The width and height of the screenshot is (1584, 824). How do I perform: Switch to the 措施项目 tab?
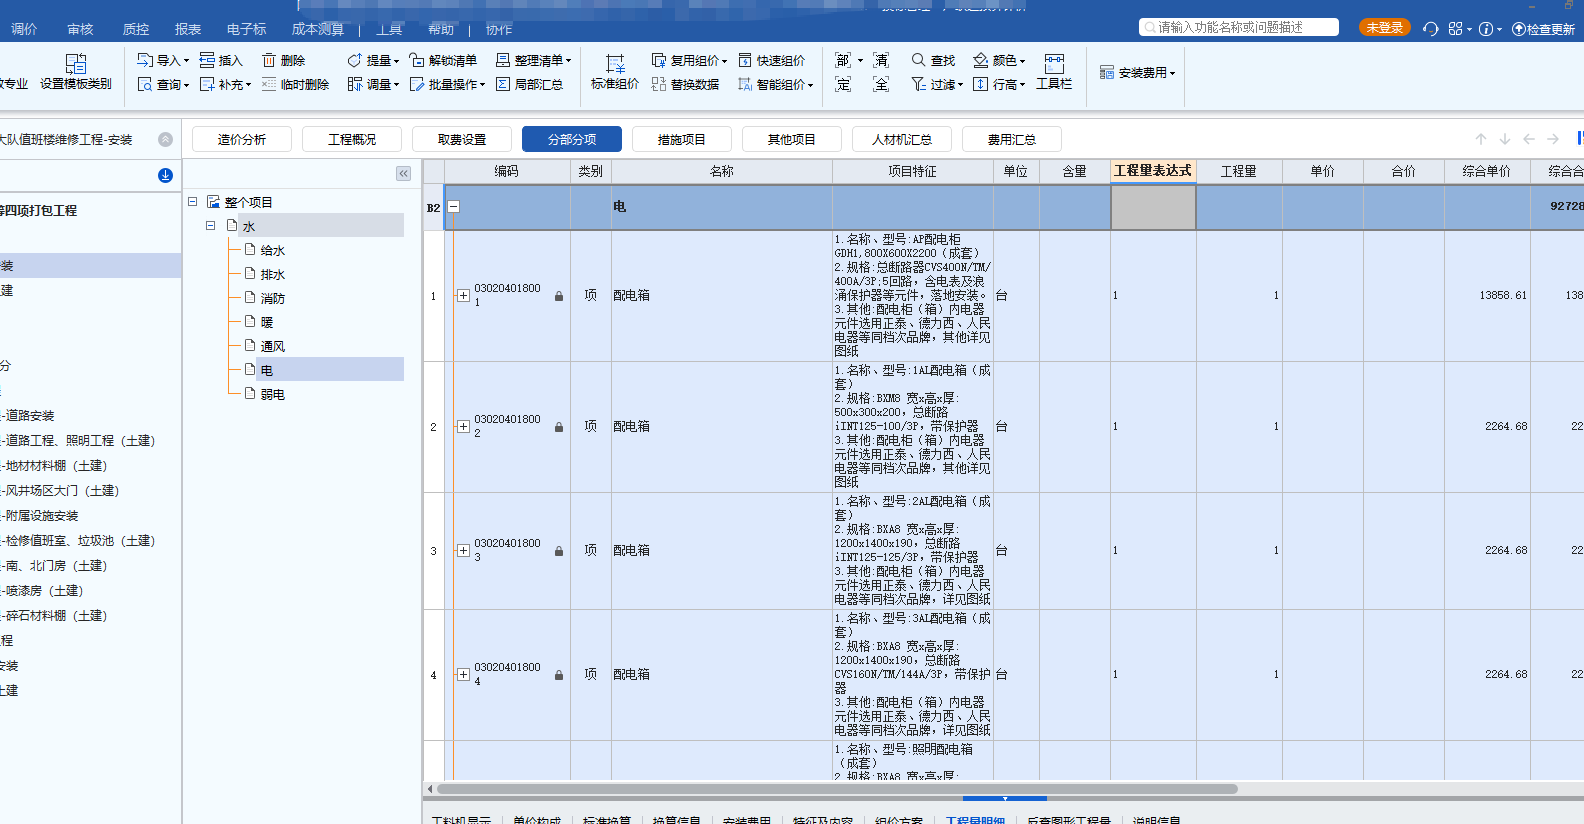coord(681,140)
